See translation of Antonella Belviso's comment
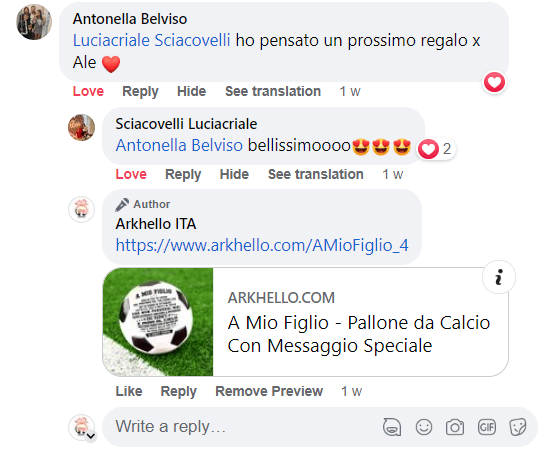Screen dimensions: 547x458 click(273, 91)
